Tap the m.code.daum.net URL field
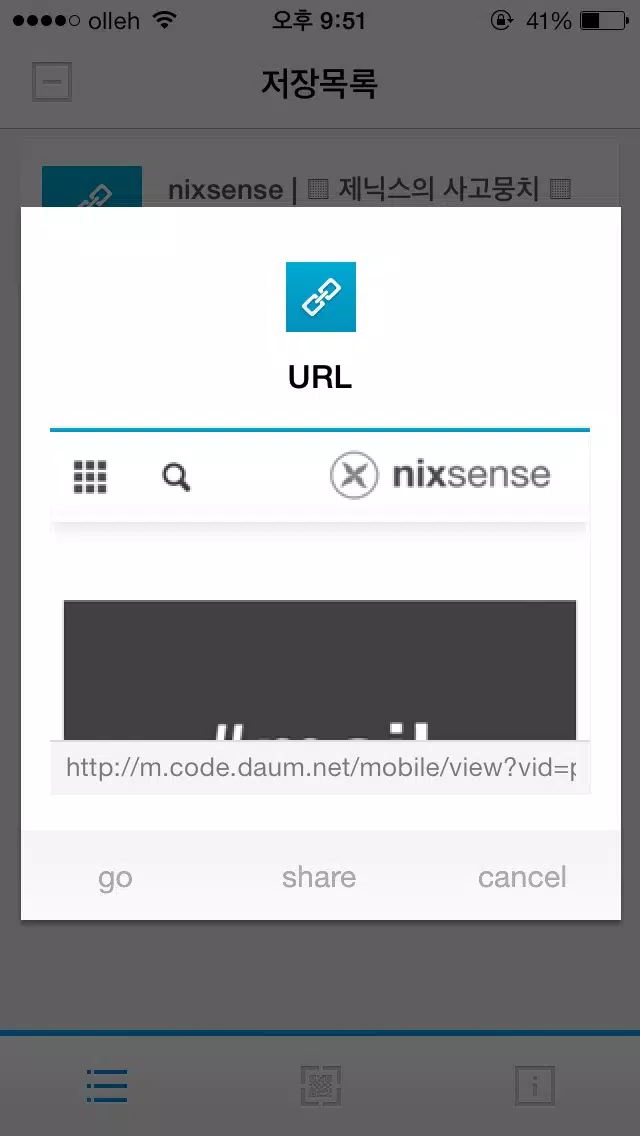 coord(320,767)
